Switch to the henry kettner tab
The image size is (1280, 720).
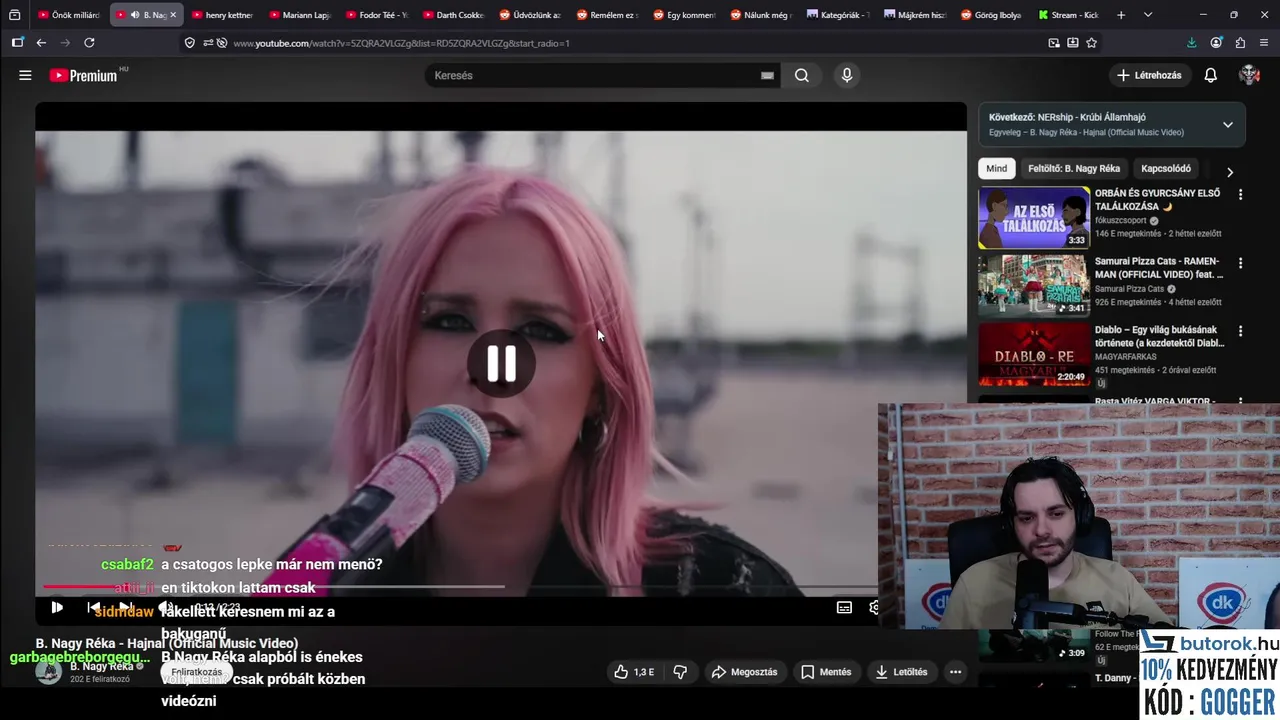222,15
